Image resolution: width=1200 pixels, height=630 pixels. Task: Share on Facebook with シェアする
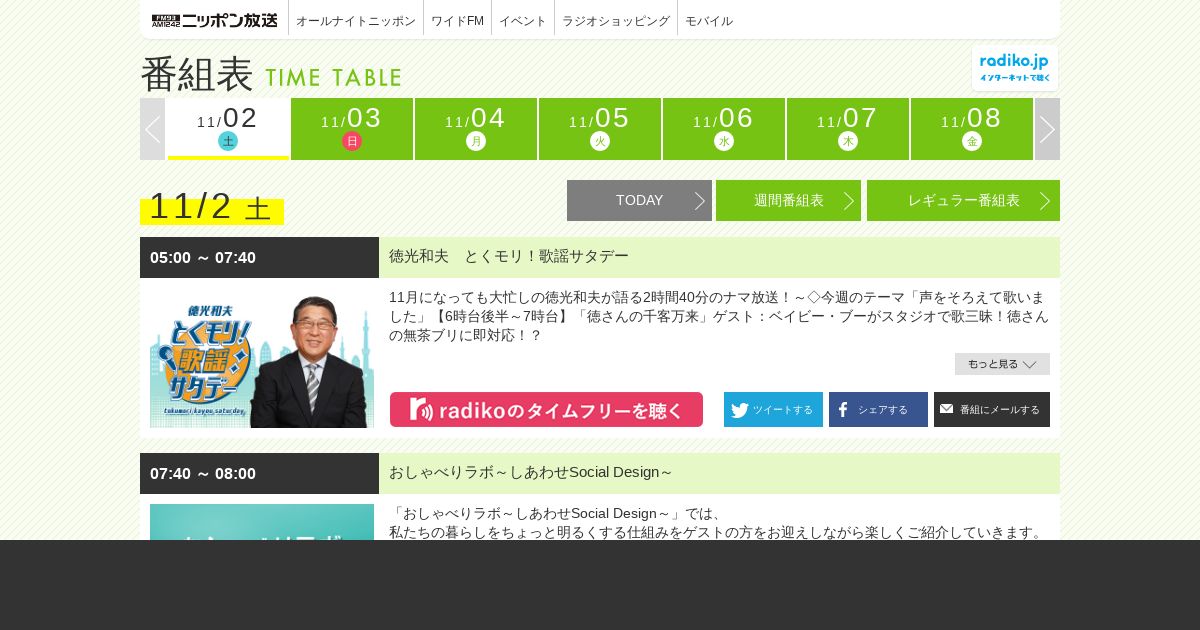point(878,410)
